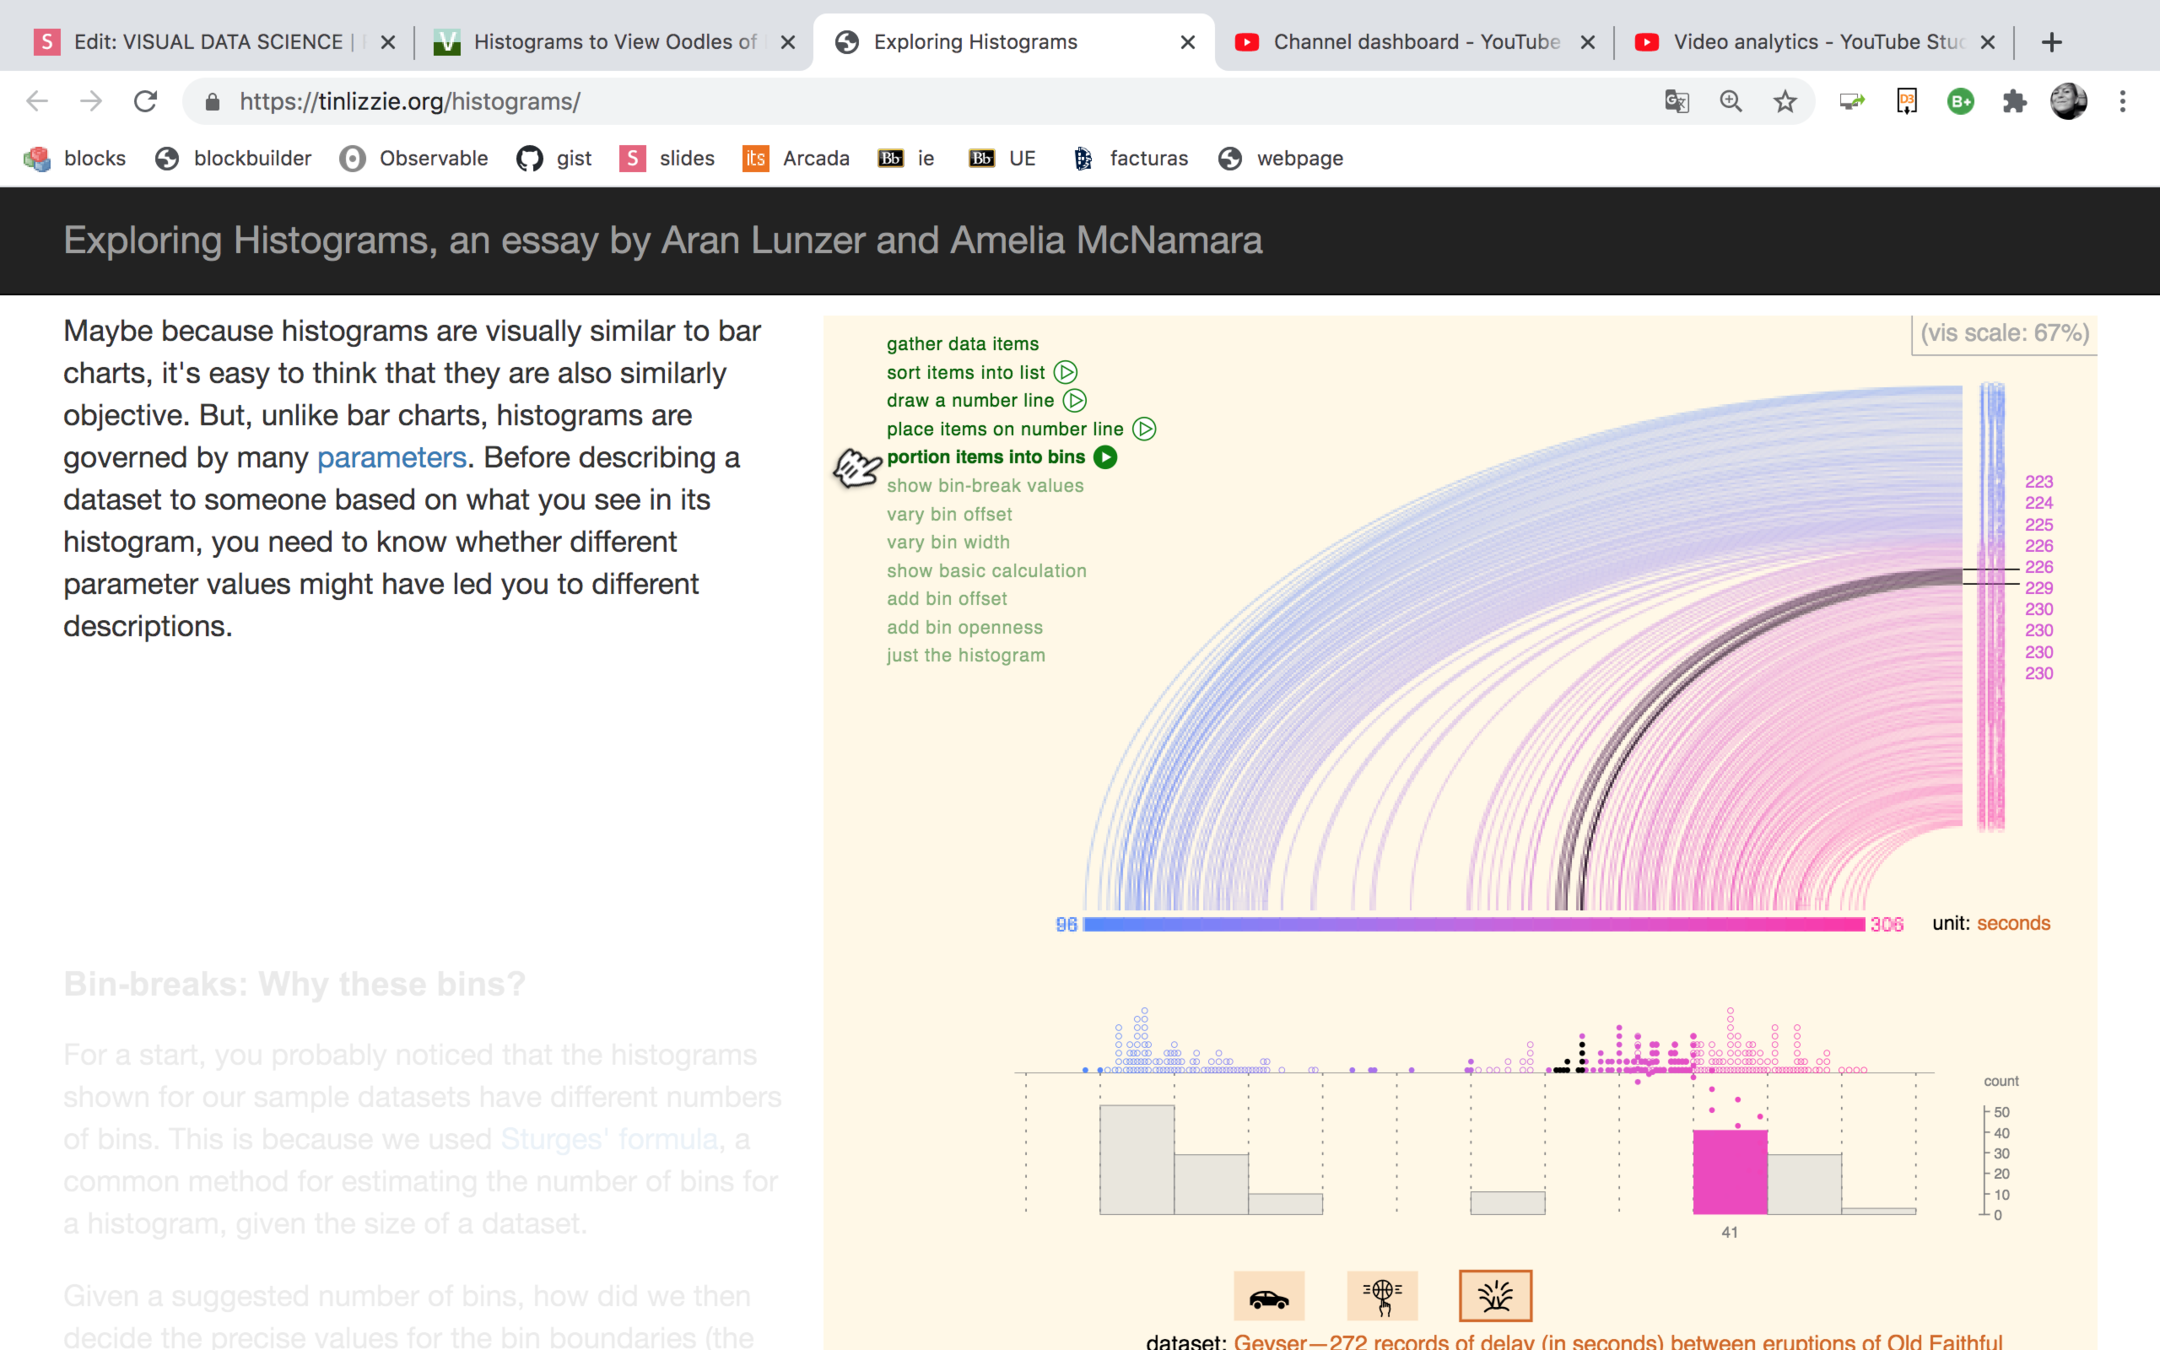Screen dimensions: 2160x1350
Task: Click the play icon beside 'sort items into list'
Action: click(x=1066, y=372)
